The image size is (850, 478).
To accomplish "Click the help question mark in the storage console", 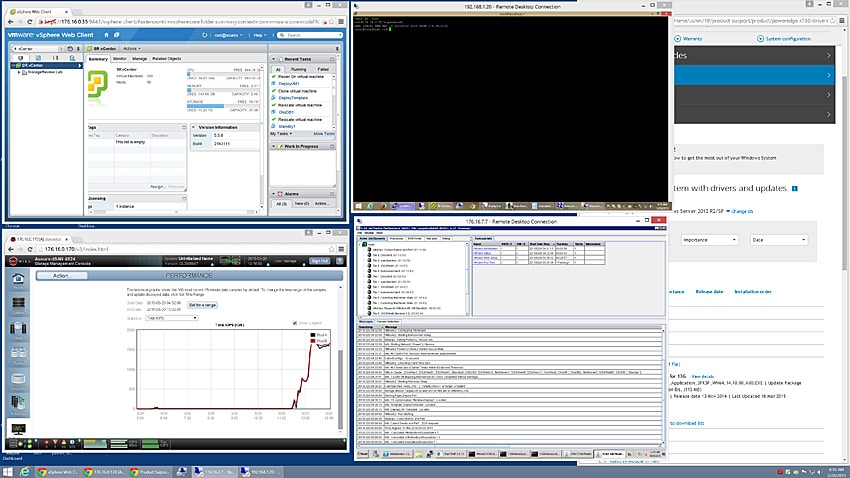I will (340, 261).
